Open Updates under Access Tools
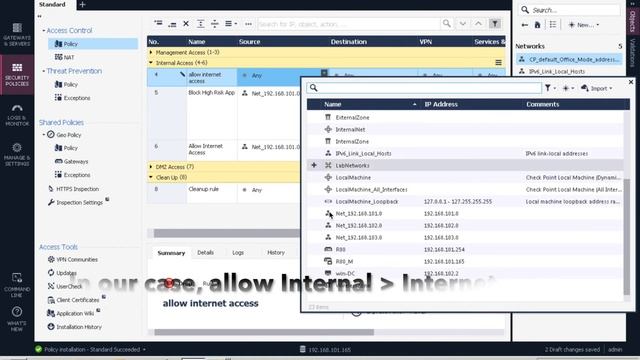The height and width of the screenshot is (360, 640). point(62,273)
